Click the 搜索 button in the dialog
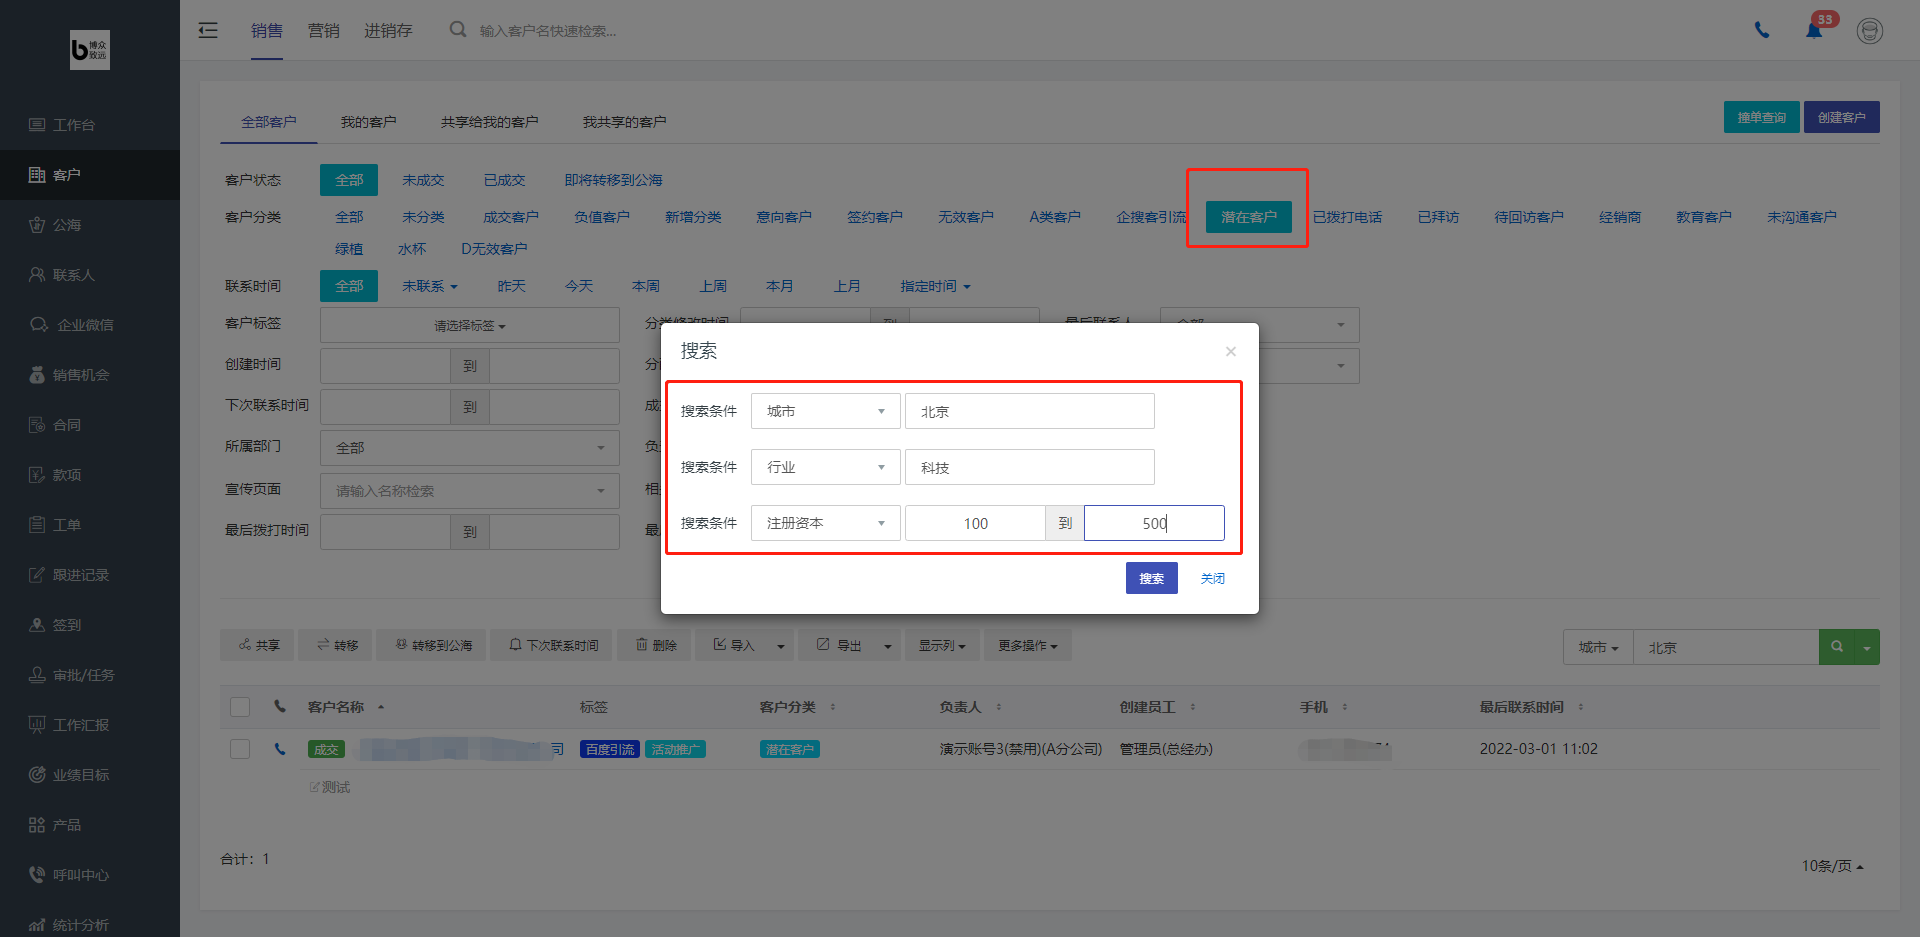The width and height of the screenshot is (1920, 937). [1152, 578]
